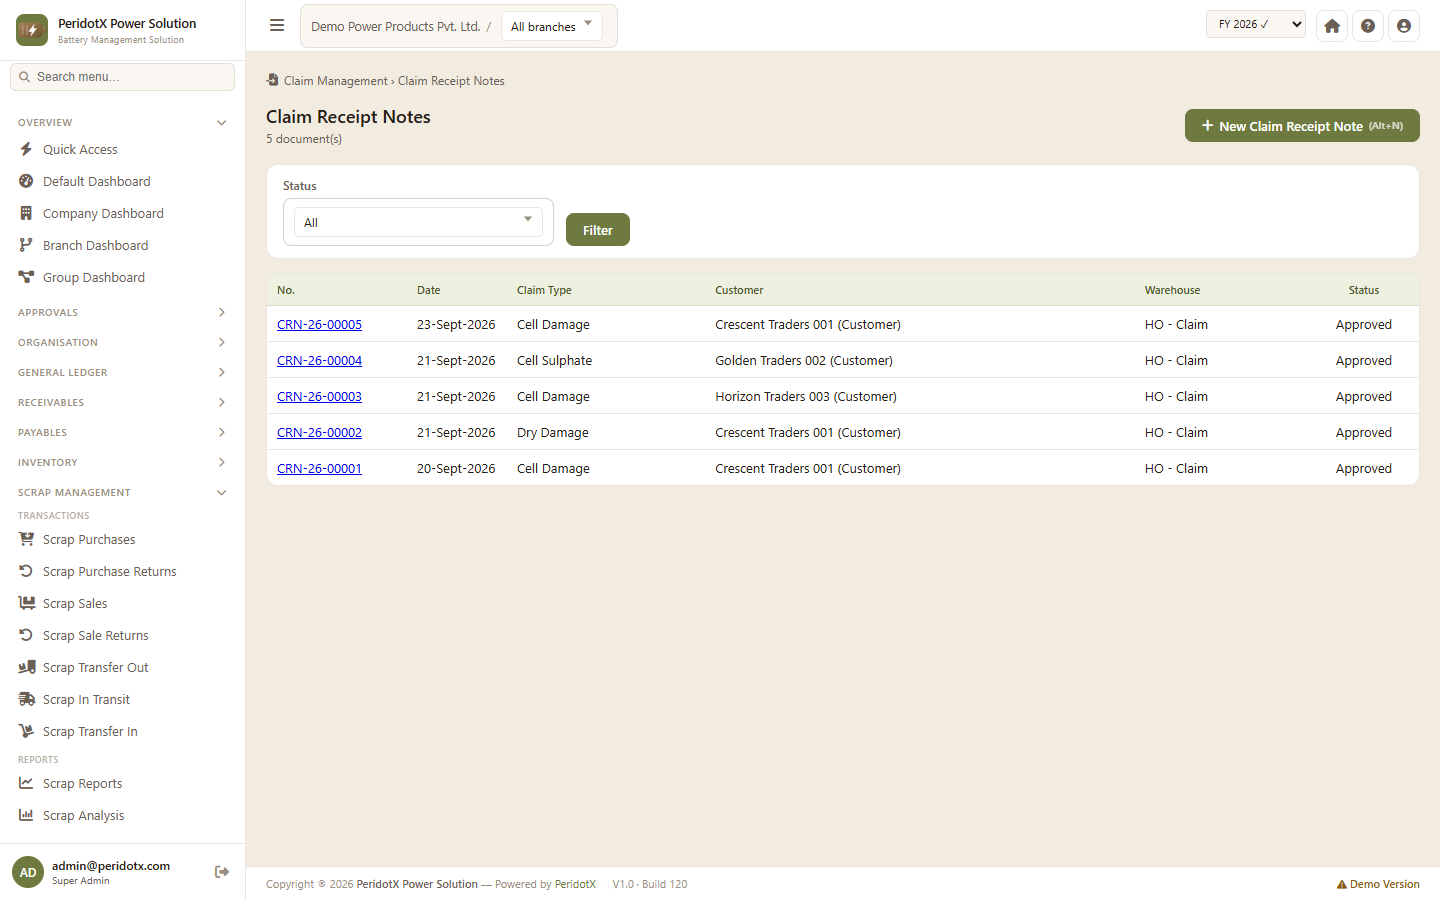Open the Status filter dropdown

(418, 222)
